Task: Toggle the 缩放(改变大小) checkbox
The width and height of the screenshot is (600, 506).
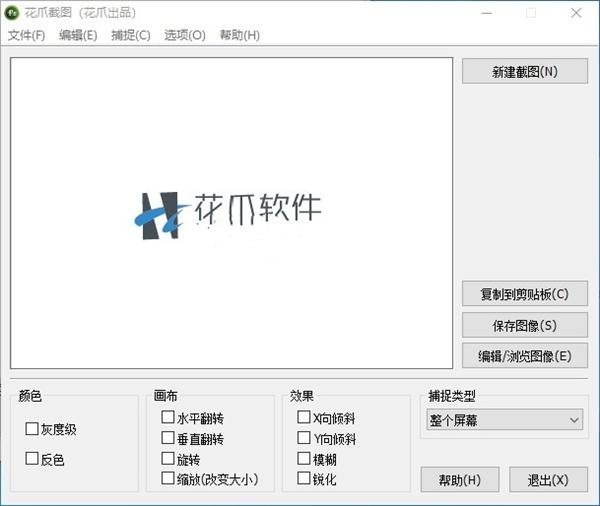Action: 168,478
